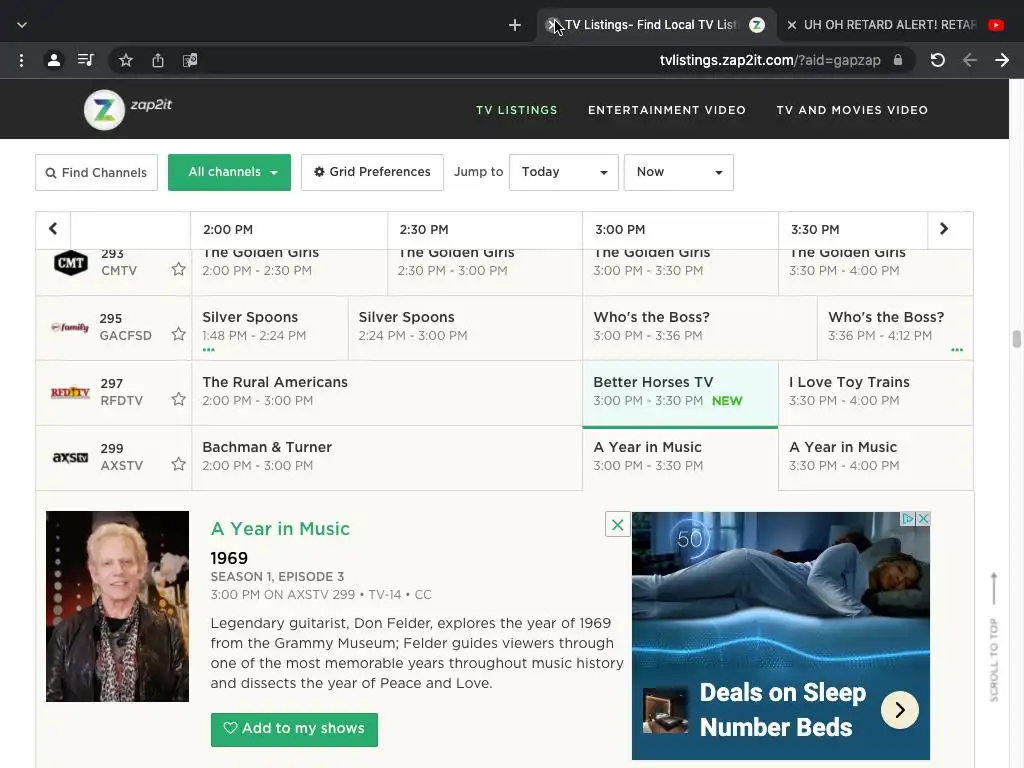Select Silver Spoons 1:48 PM listing
1024x768 pixels.
[x=270, y=327]
